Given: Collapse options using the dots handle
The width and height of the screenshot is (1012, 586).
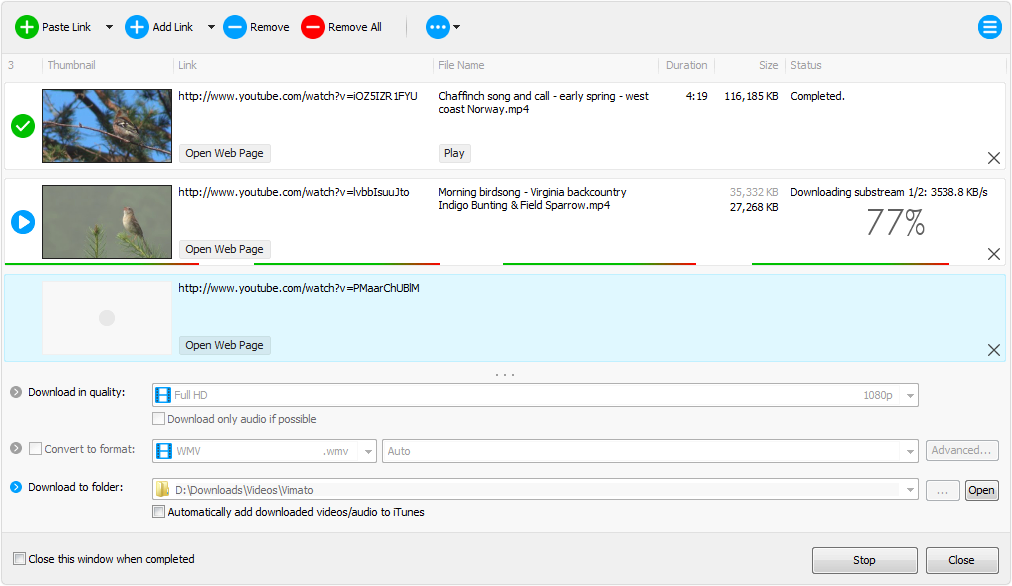Looking at the screenshot, I should (505, 372).
